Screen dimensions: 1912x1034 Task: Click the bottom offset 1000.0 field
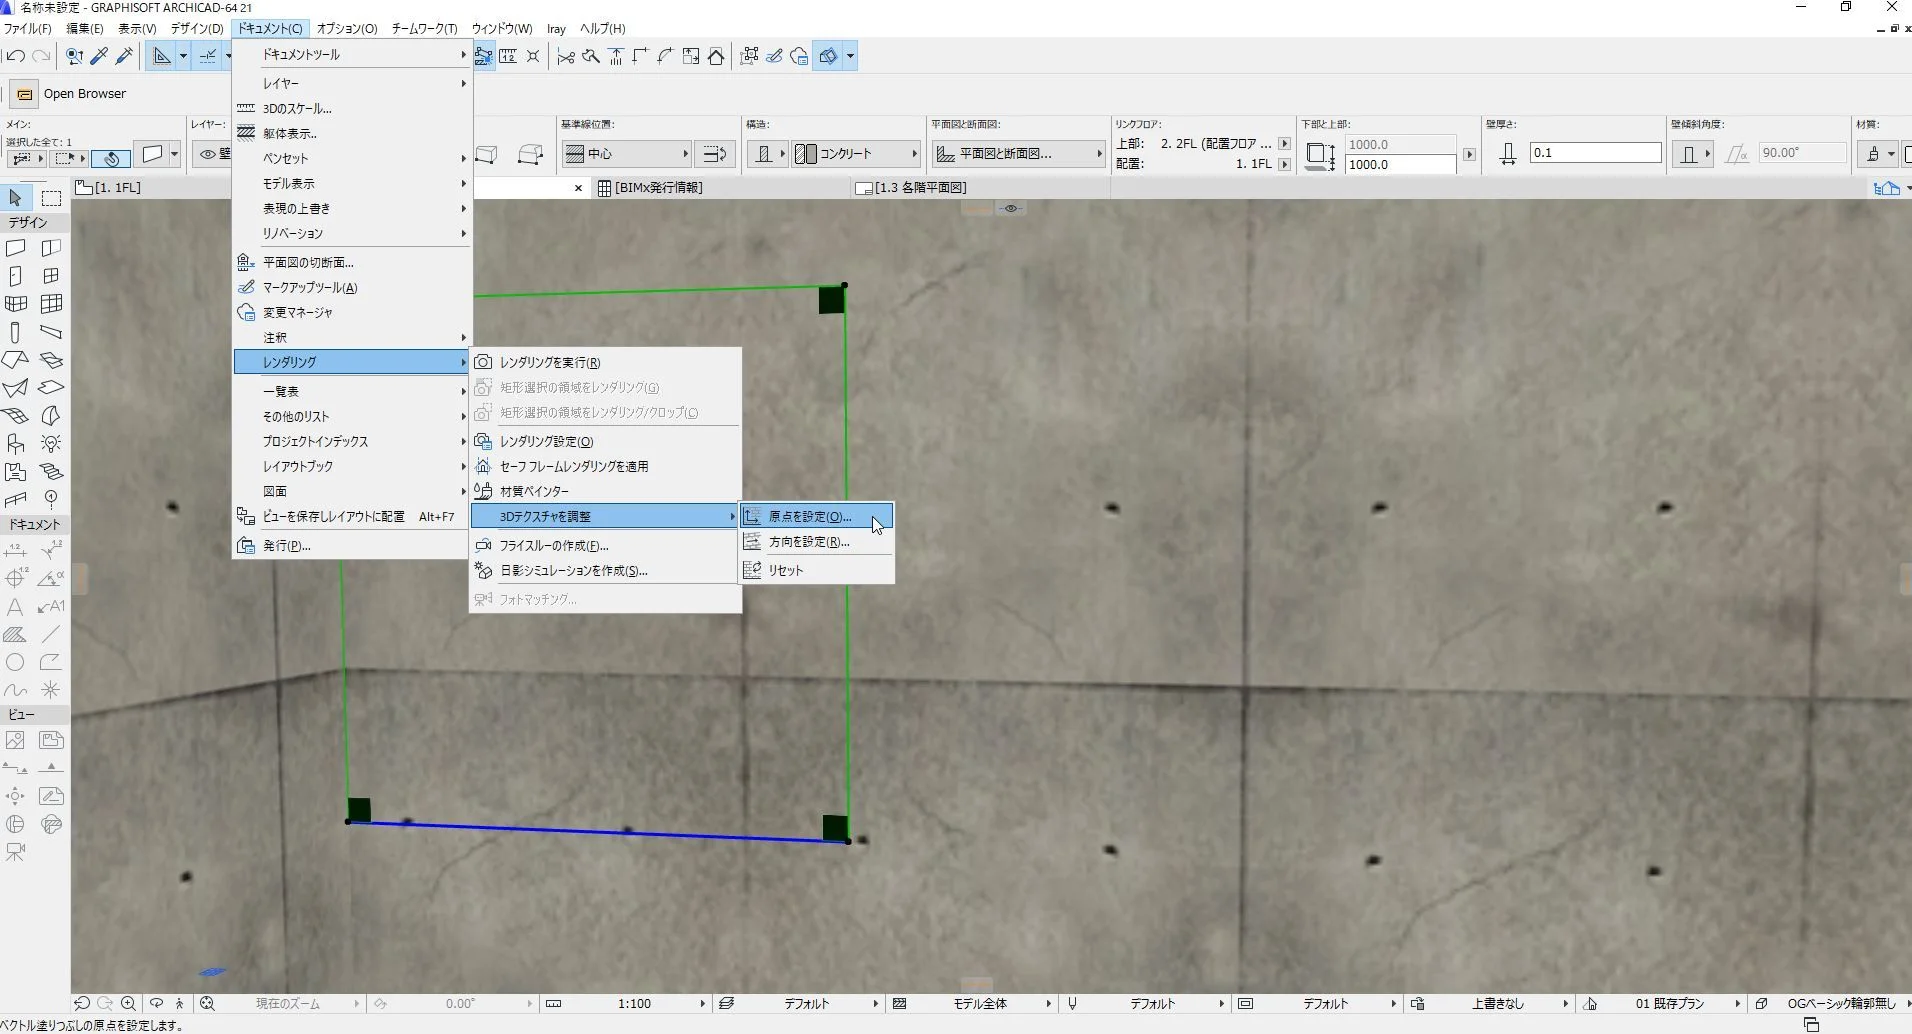click(1400, 165)
